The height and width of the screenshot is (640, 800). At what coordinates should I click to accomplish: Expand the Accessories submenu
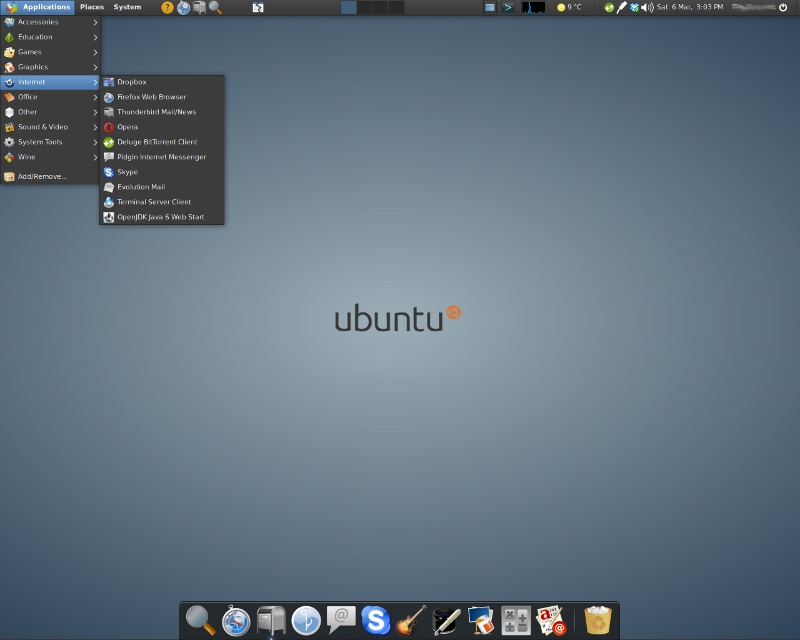point(51,22)
